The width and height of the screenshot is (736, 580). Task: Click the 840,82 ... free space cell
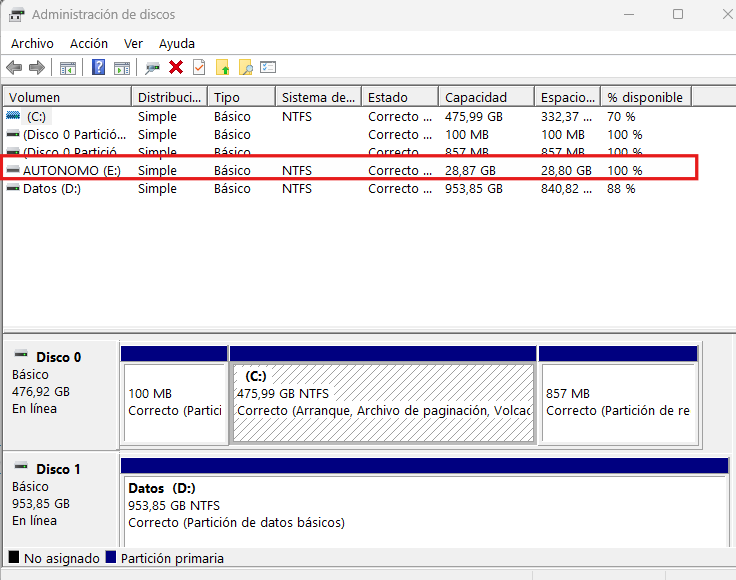pos(566,189)
